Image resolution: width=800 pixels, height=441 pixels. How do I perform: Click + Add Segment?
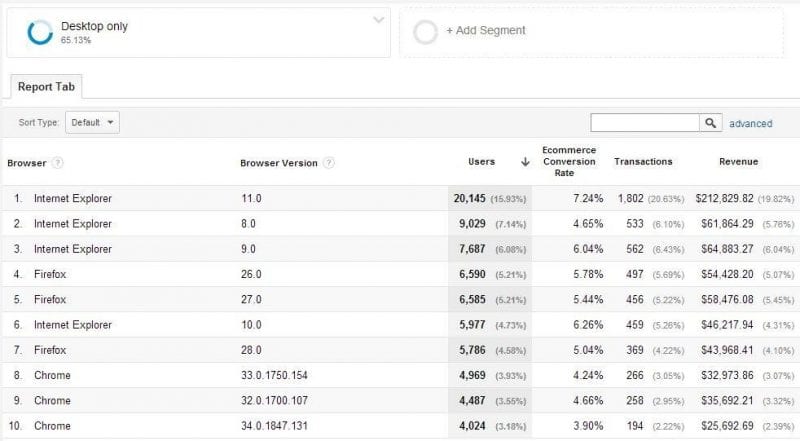[485, 31]
